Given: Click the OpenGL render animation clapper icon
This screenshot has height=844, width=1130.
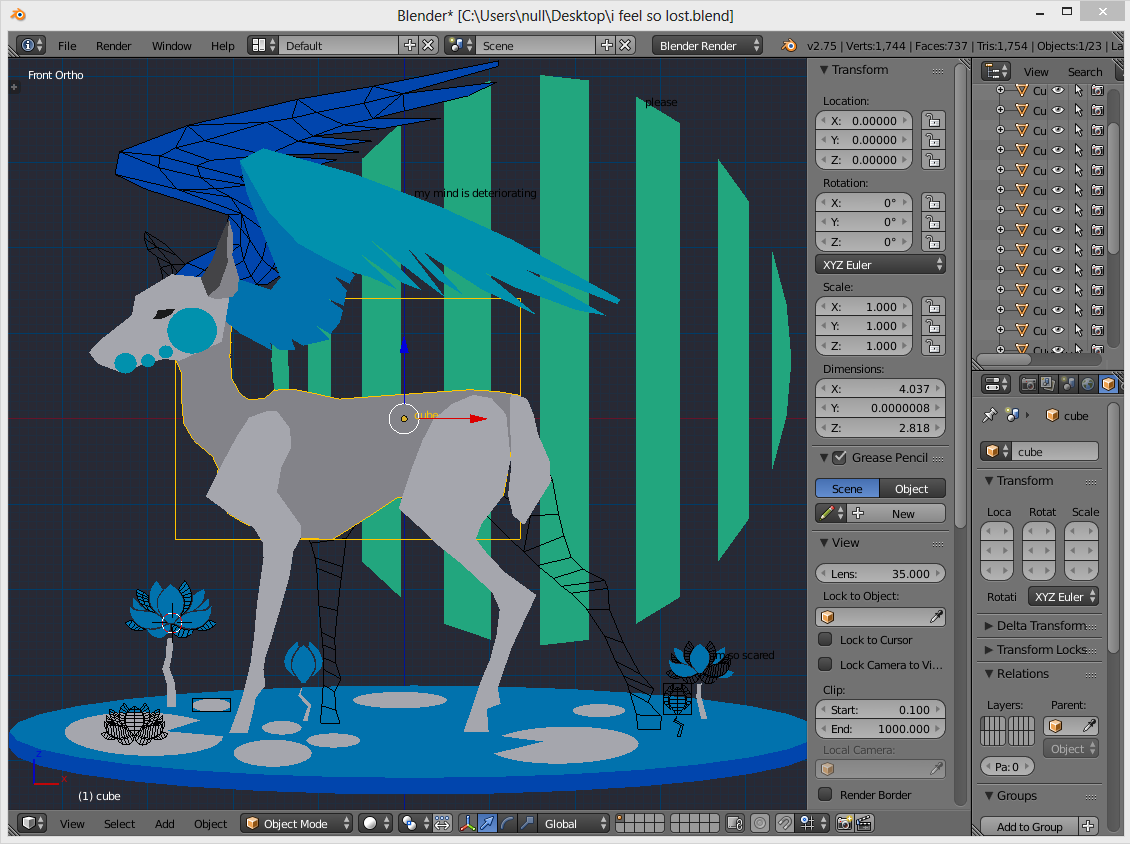Looking at the screenshot, I should [x=865, y=824].
